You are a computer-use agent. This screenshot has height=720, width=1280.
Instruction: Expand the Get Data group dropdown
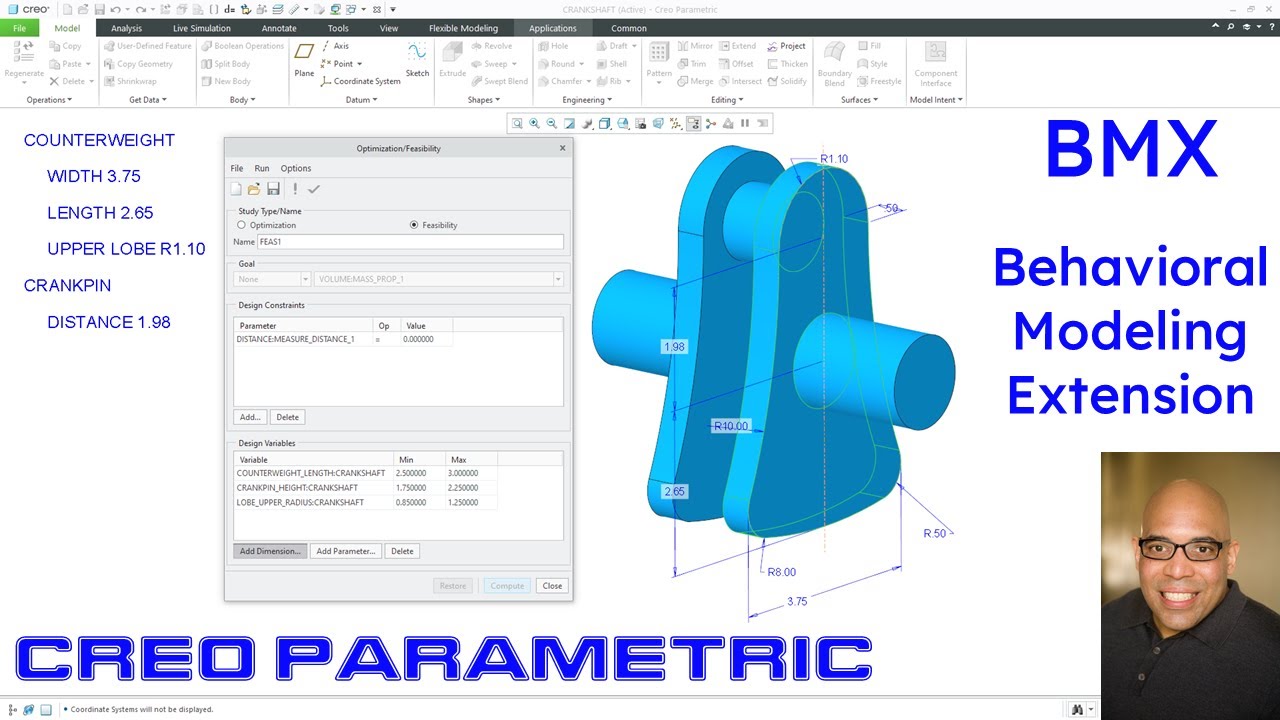pos(148,100)
